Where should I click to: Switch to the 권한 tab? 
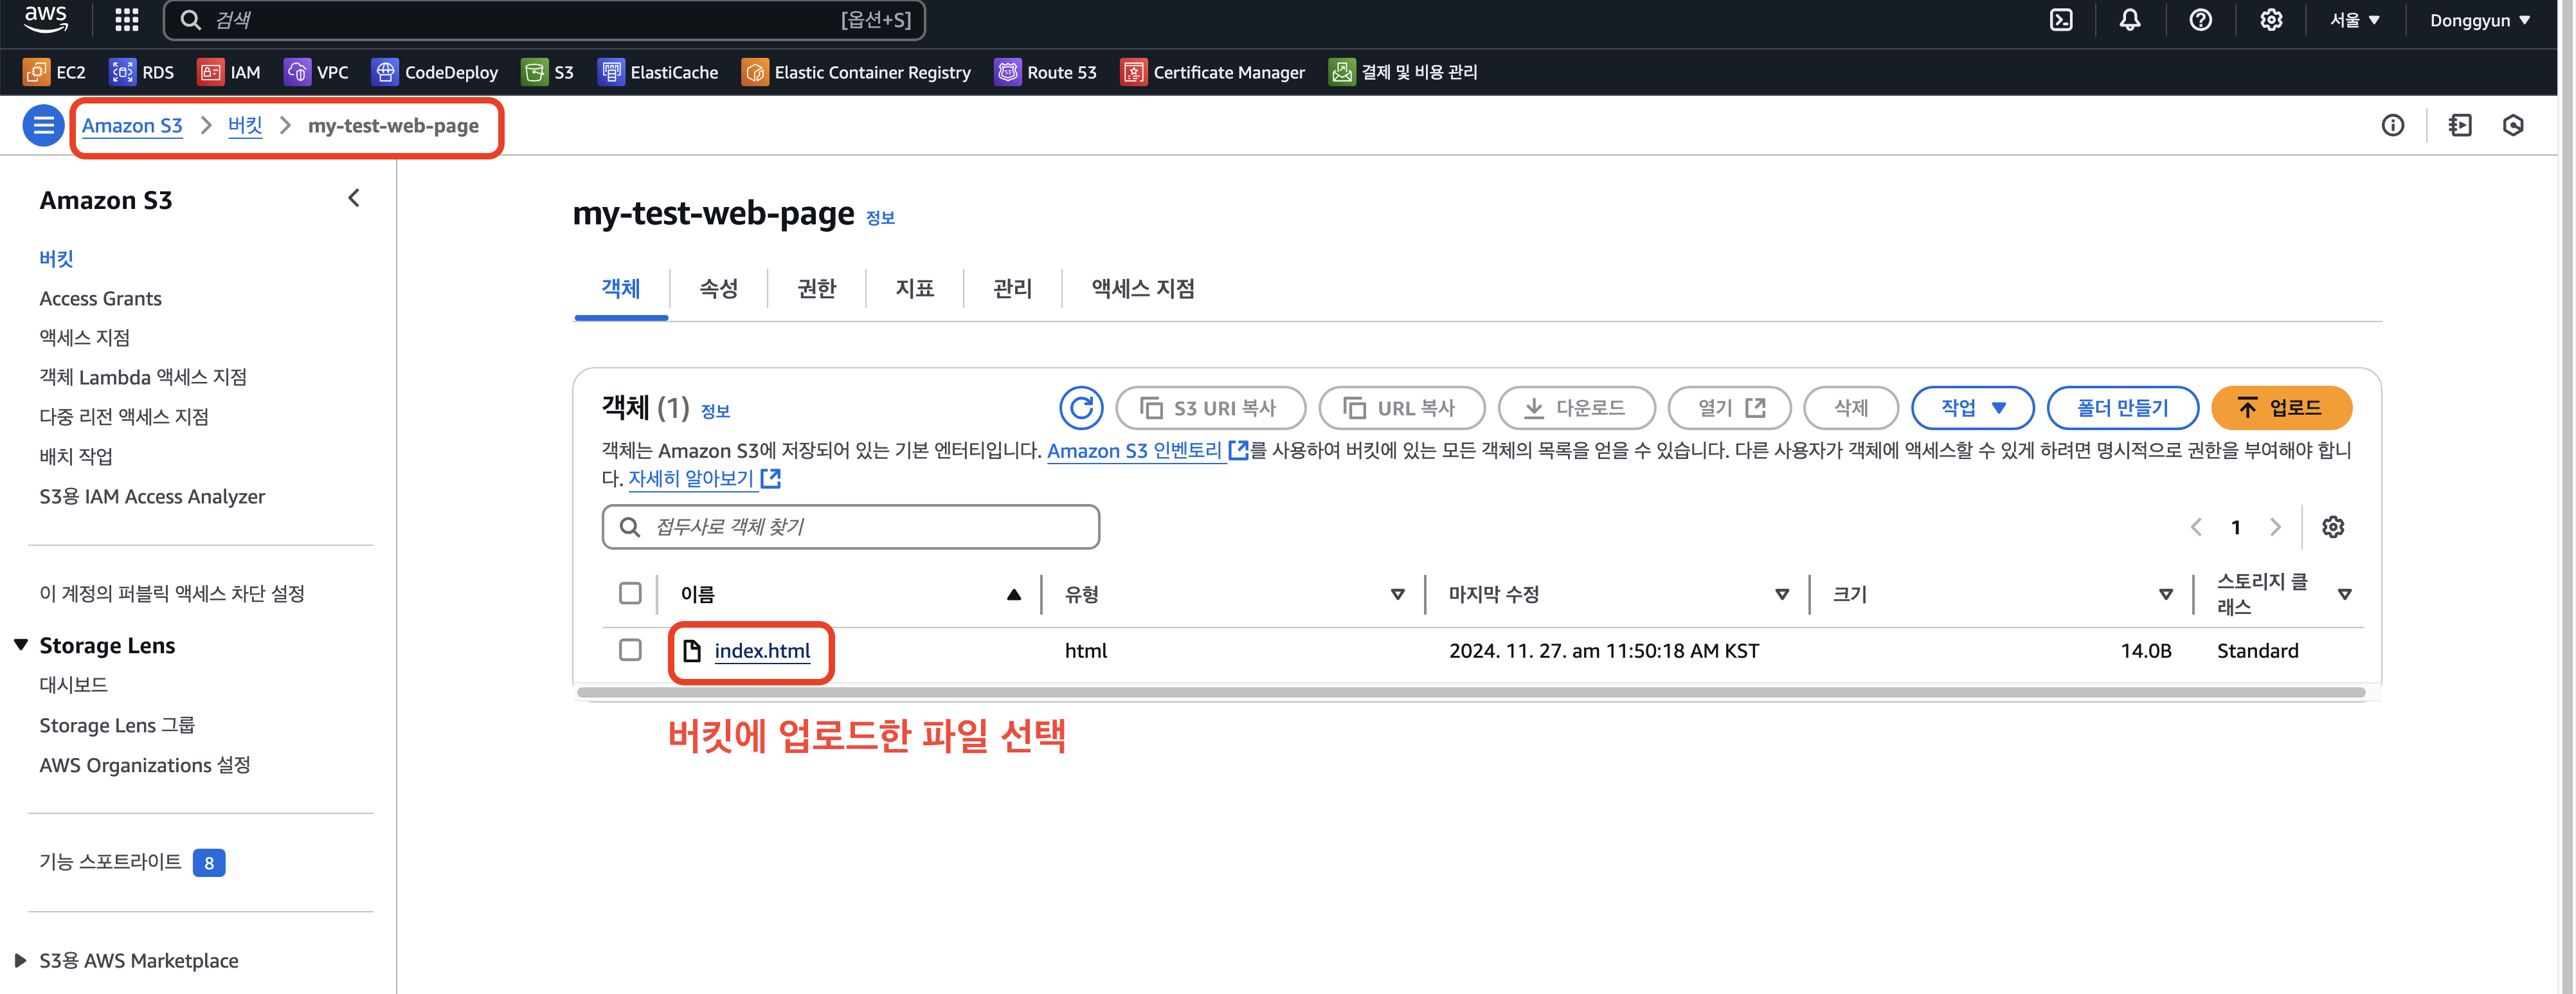817,288
